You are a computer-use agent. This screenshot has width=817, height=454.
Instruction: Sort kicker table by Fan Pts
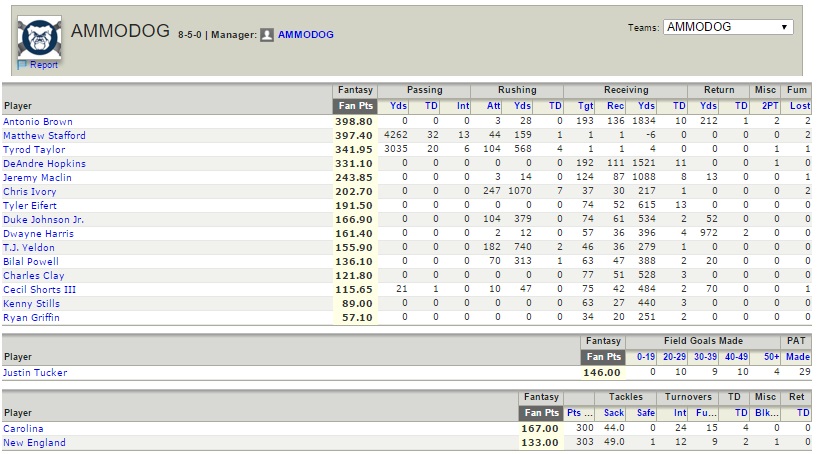click(603, 357)
